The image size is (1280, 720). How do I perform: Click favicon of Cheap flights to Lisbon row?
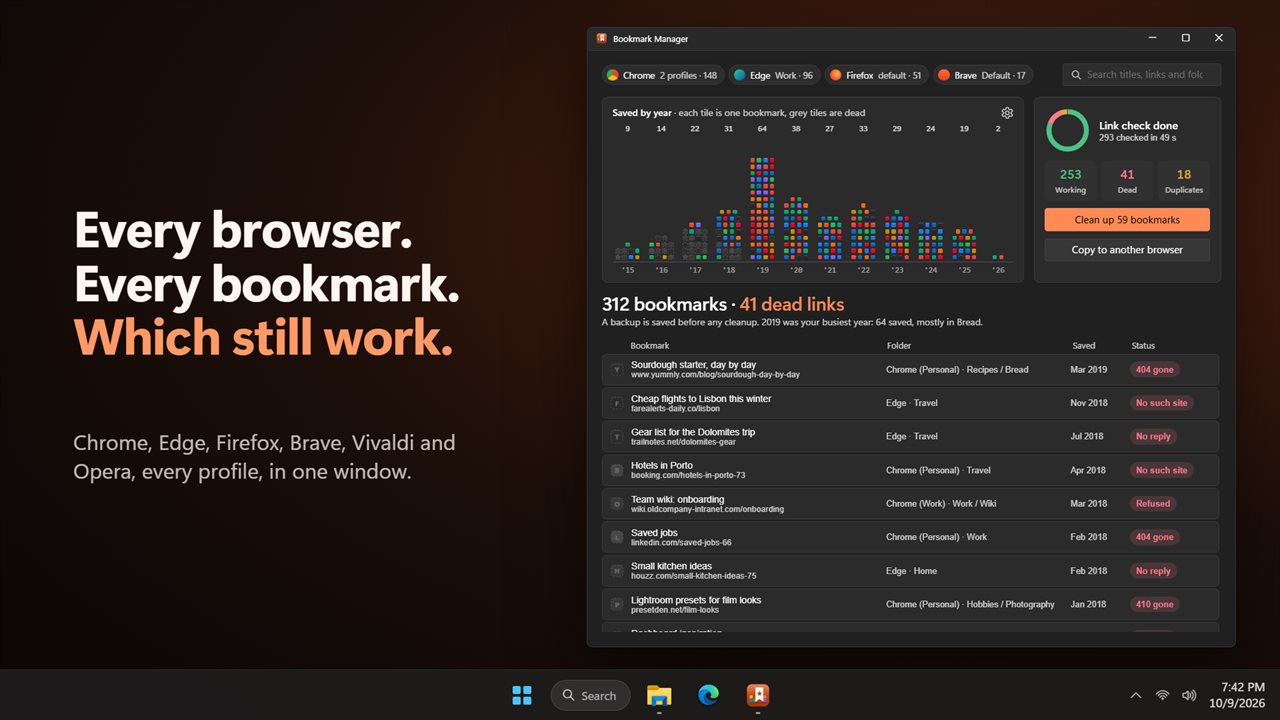tap(617, 403)
